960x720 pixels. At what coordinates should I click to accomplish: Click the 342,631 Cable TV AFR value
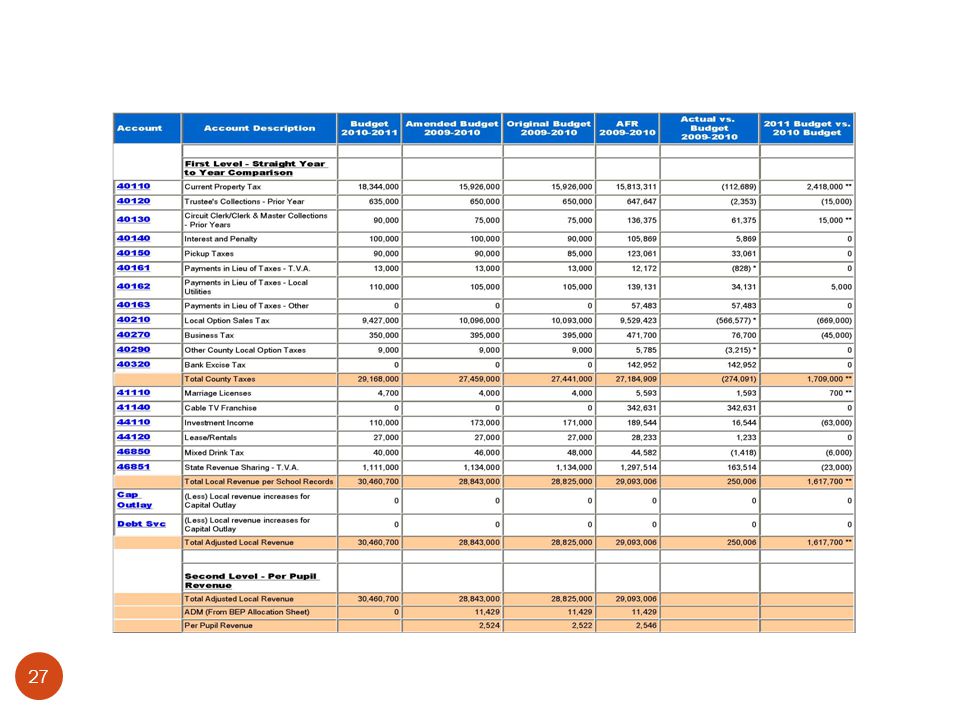[x=642, y=408]
